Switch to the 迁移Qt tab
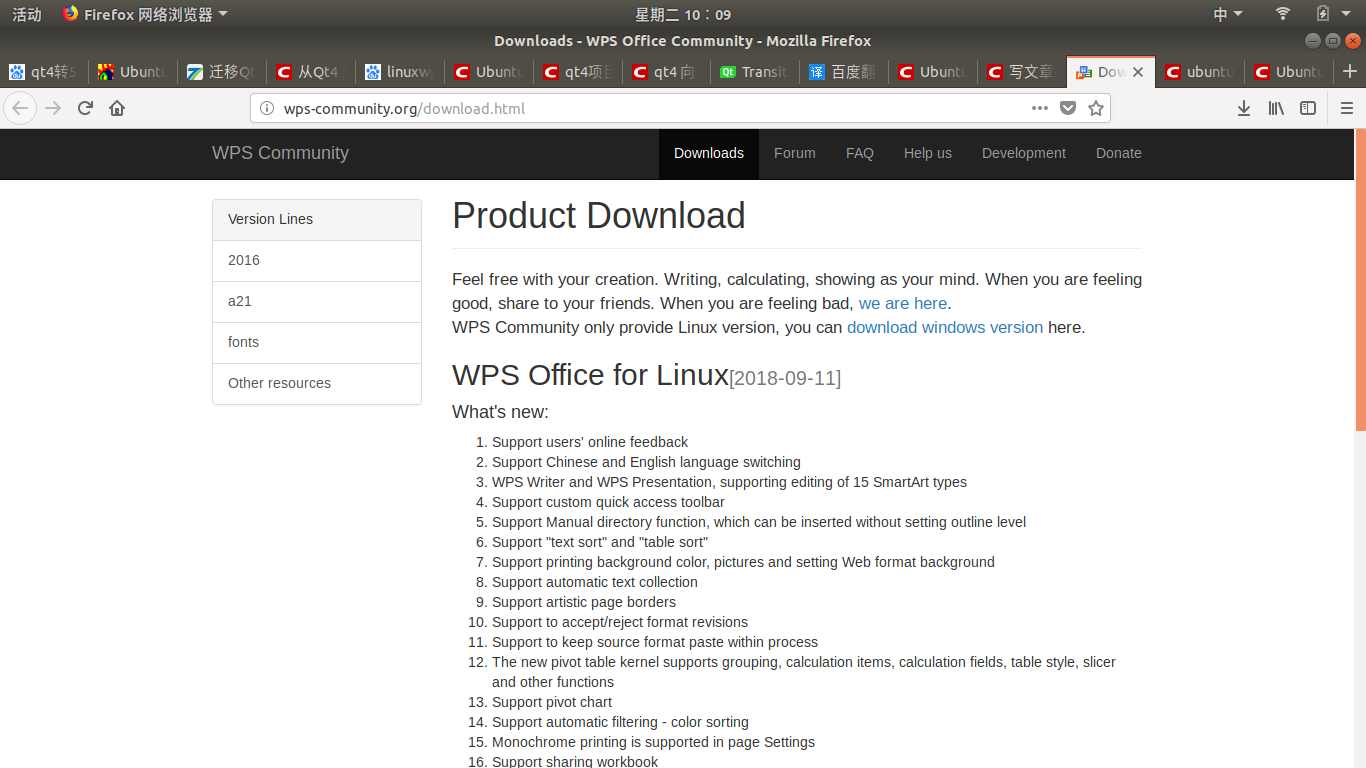This screenshot has height=768, width=1366. click(x=222, y=72)
